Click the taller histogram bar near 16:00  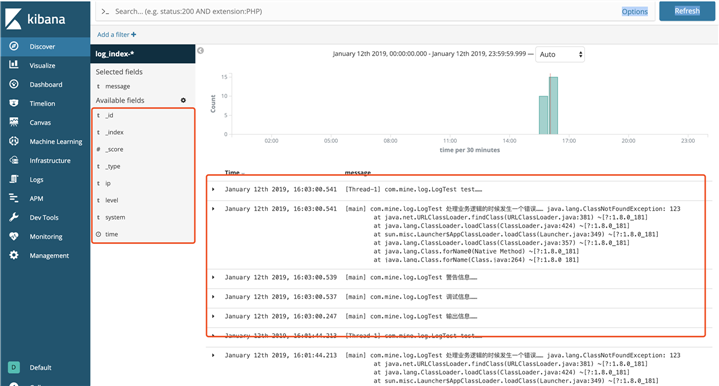(553, 105)
